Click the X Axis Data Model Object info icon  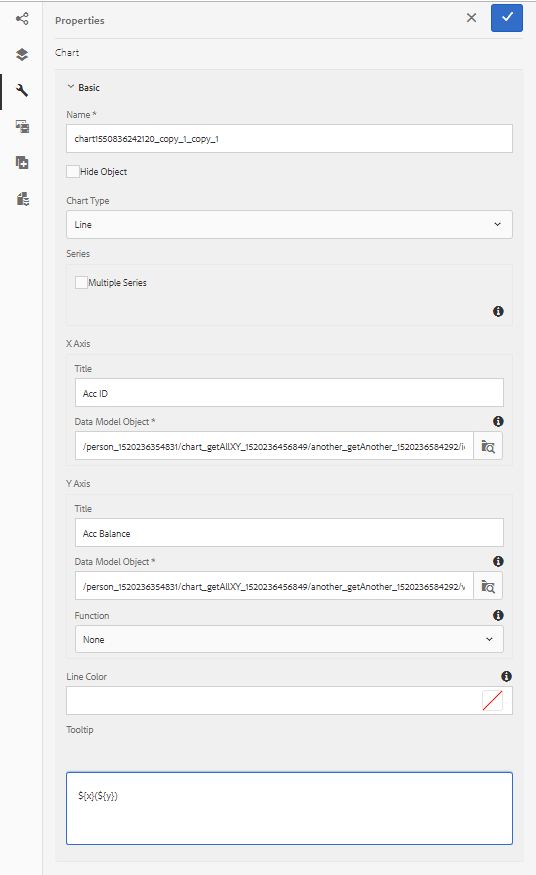pyautogui.click(x=498, y=421)
